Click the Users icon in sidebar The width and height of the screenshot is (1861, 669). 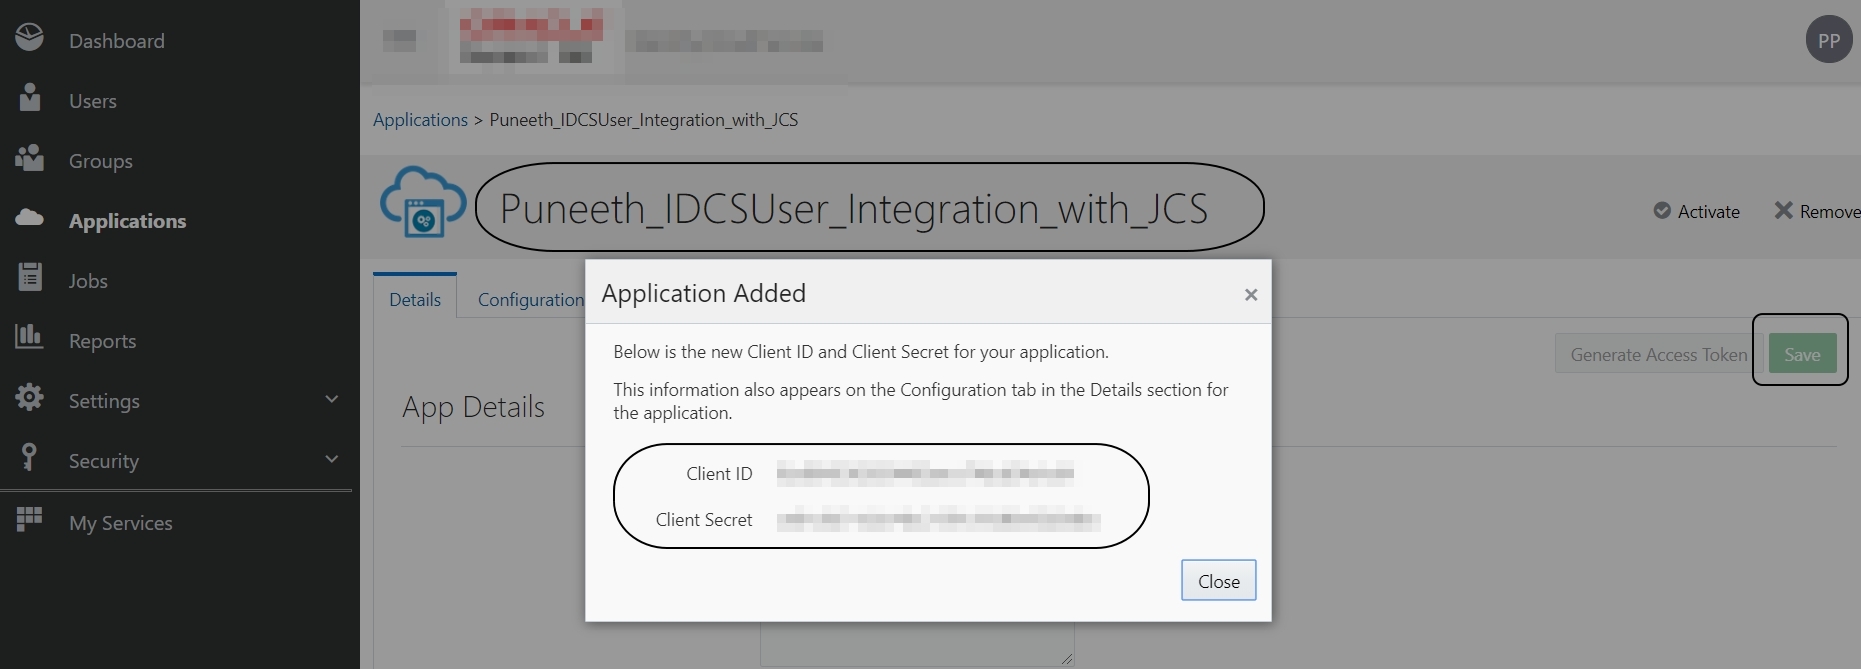click(x=30, y=98)
